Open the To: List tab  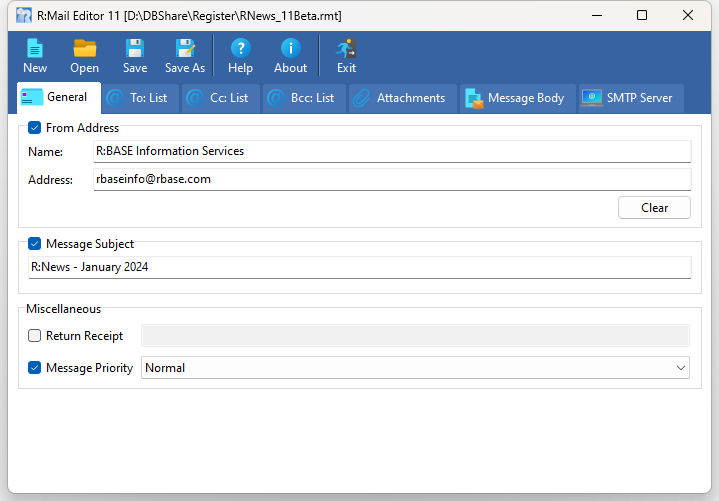tap(140, 98)
